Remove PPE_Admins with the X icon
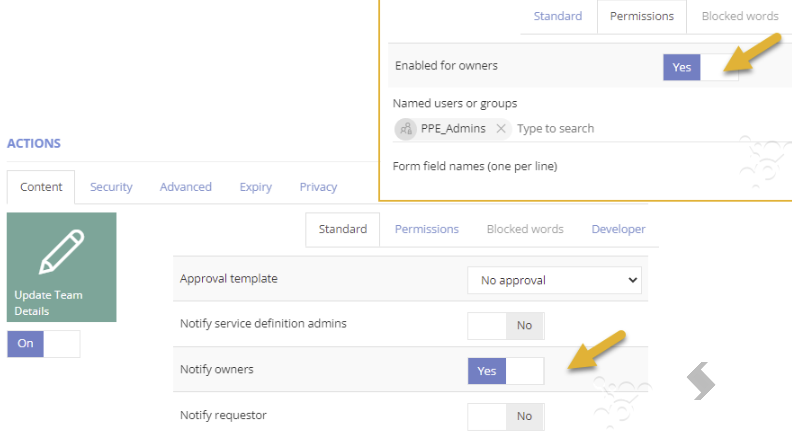792x440 pixels. [501, 129]
